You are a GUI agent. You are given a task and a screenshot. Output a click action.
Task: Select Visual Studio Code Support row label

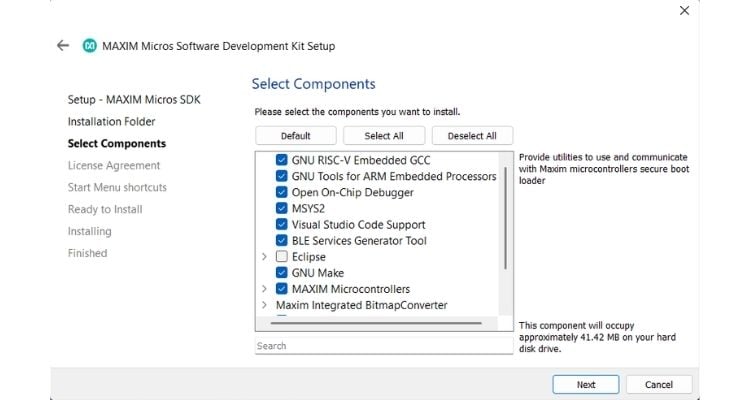(x=358, y=224)
